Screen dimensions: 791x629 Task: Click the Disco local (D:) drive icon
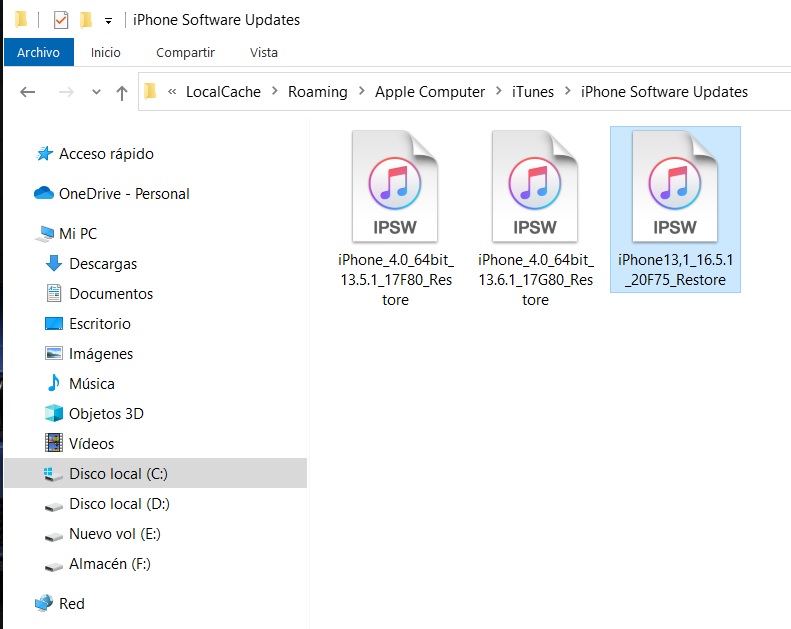53,506
